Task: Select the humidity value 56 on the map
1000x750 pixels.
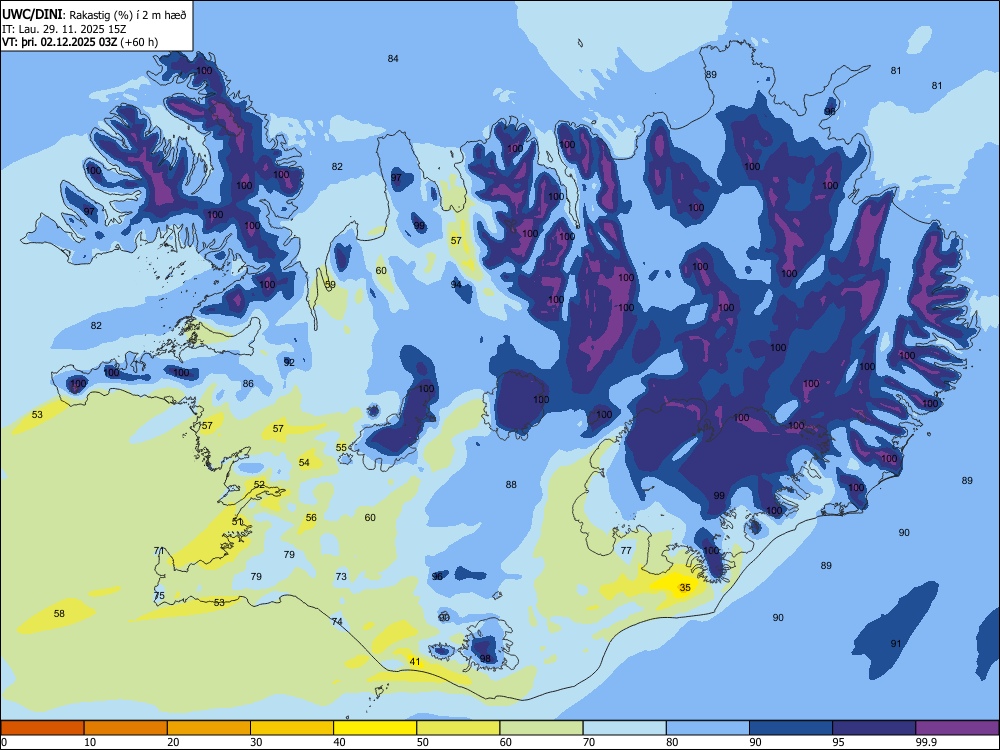Action: [311, 518]
